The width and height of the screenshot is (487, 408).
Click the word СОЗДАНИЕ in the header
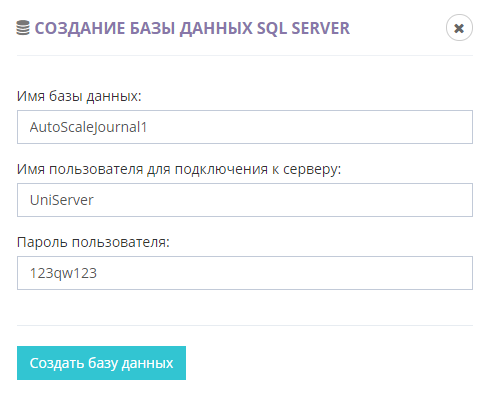click(80, 28)
